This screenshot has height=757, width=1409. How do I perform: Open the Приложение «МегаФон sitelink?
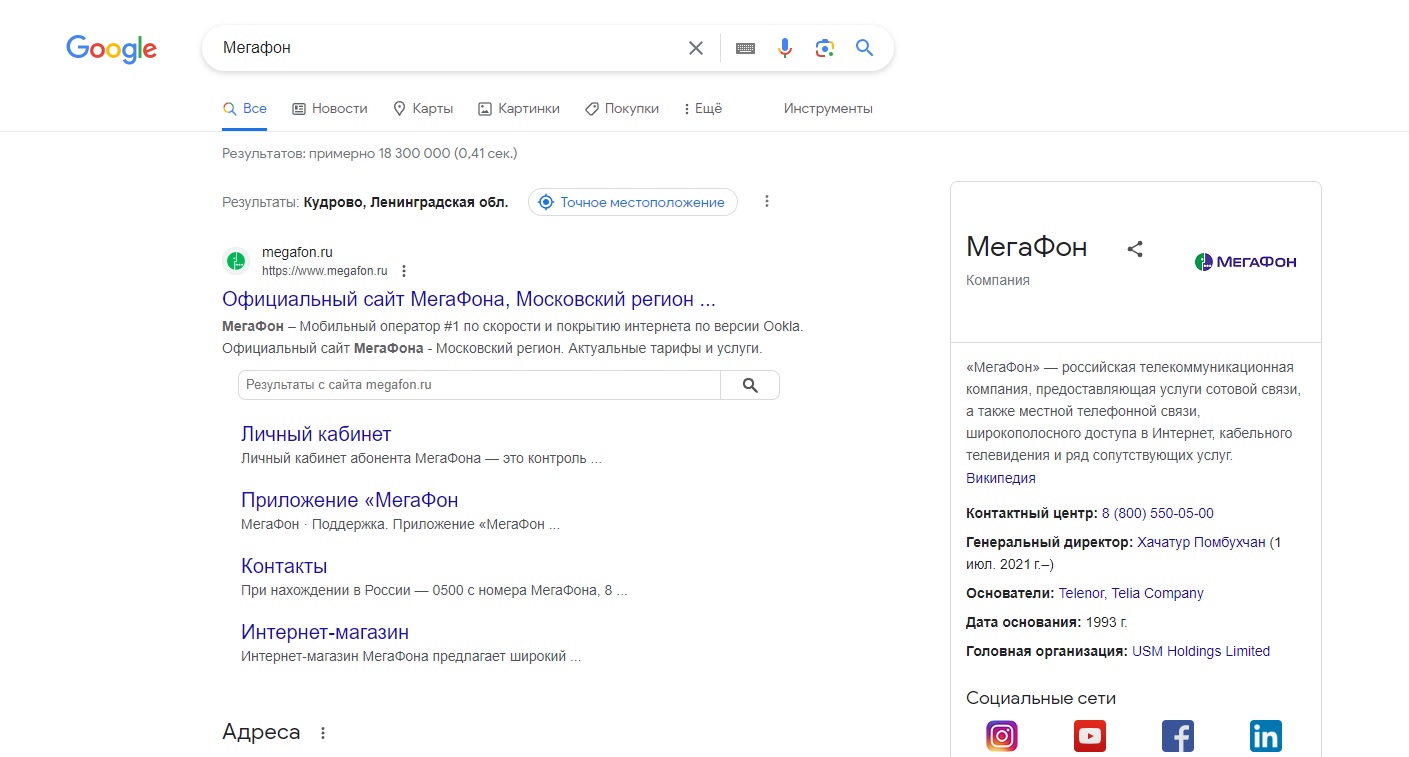coord(350,500)
